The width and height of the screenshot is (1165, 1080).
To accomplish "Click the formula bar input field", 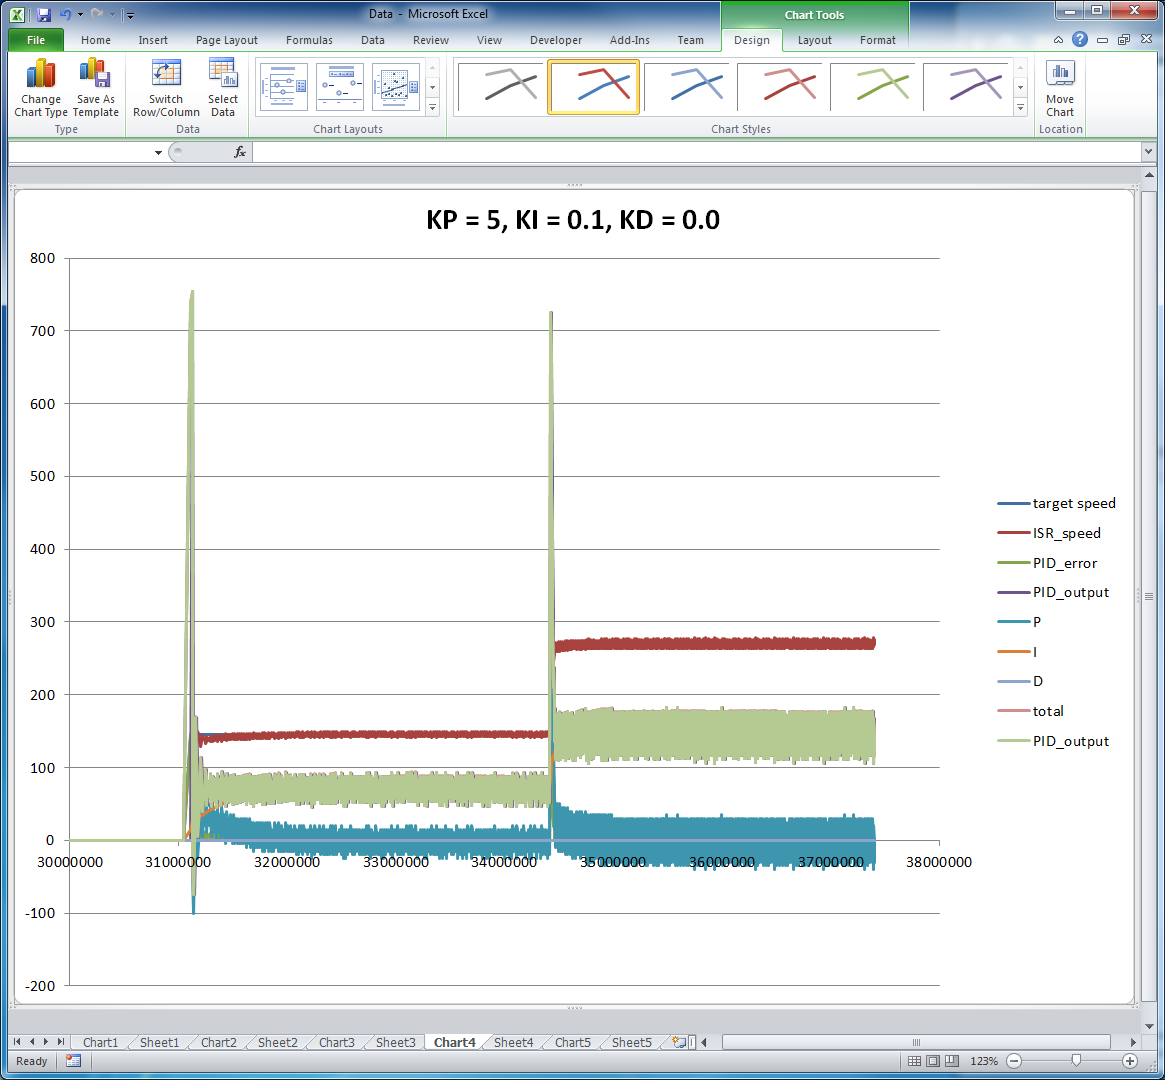I will coord(696,152).
